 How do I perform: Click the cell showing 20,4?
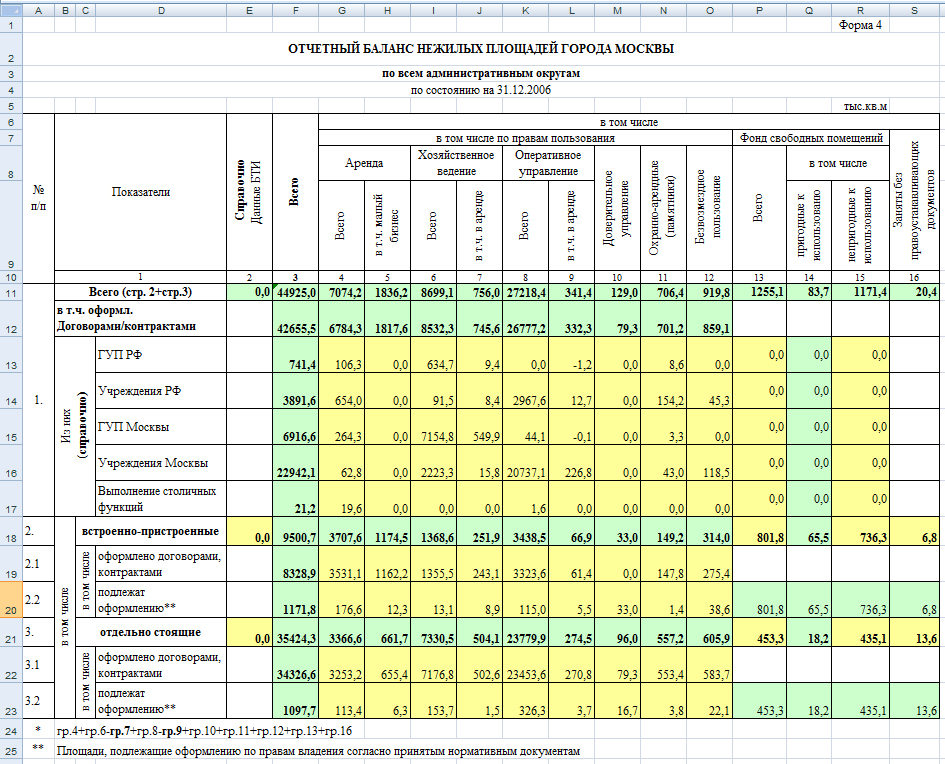coord(914,292)
